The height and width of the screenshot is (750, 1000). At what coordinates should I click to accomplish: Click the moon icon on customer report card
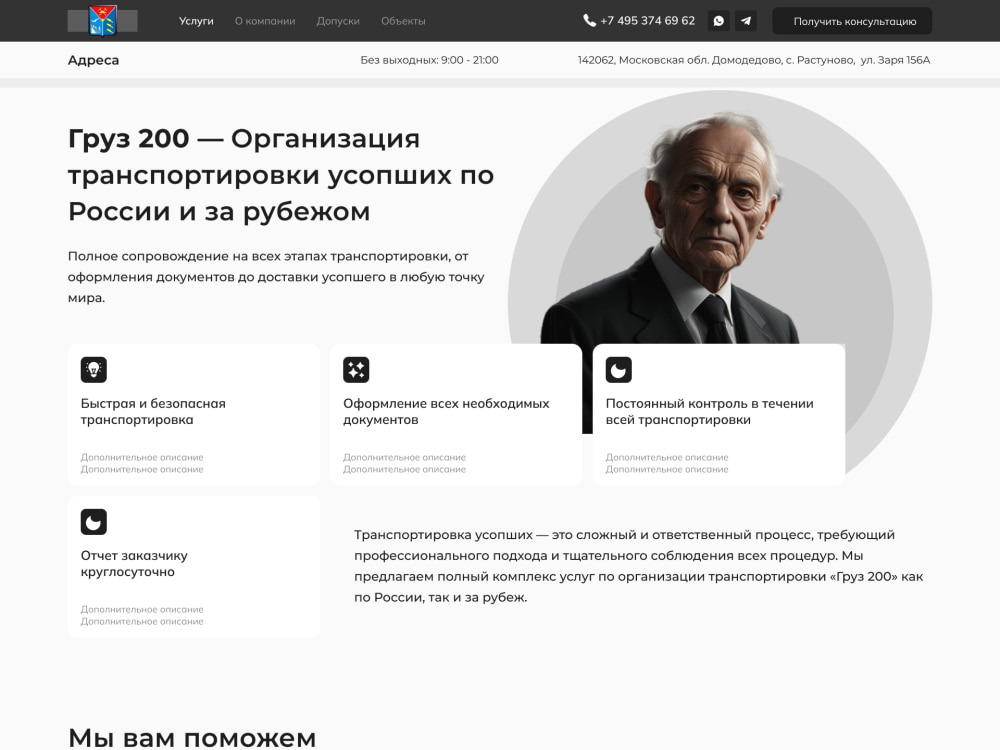coord(94,522)
